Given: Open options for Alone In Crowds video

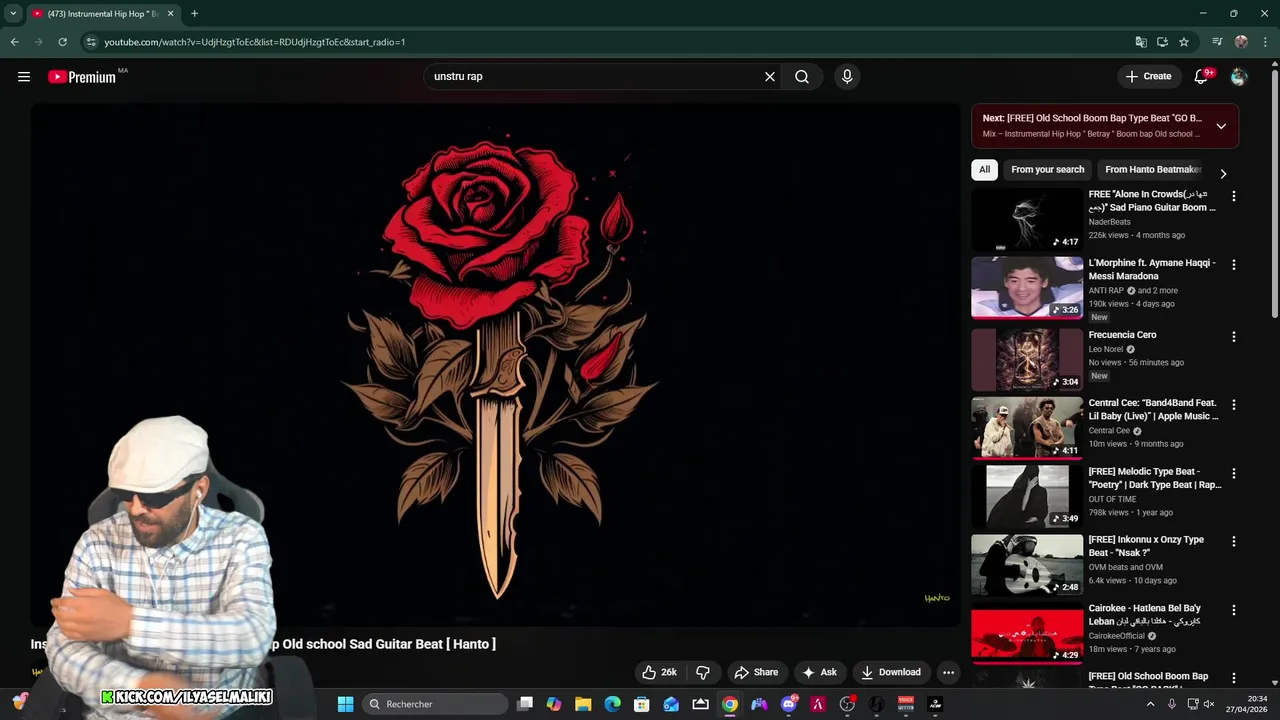Looking at the screenshot, I should pyautogui.click(x=1234, y=197).
